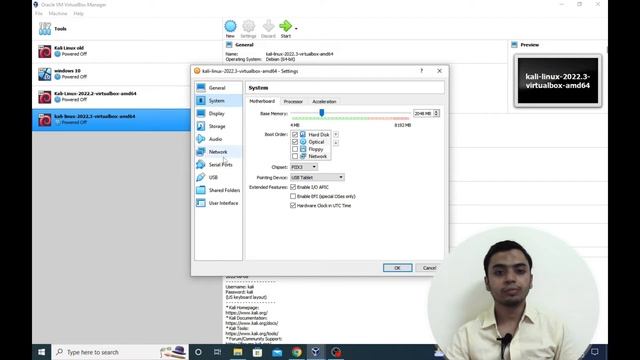Open the General section header in details

pos(244,45)
